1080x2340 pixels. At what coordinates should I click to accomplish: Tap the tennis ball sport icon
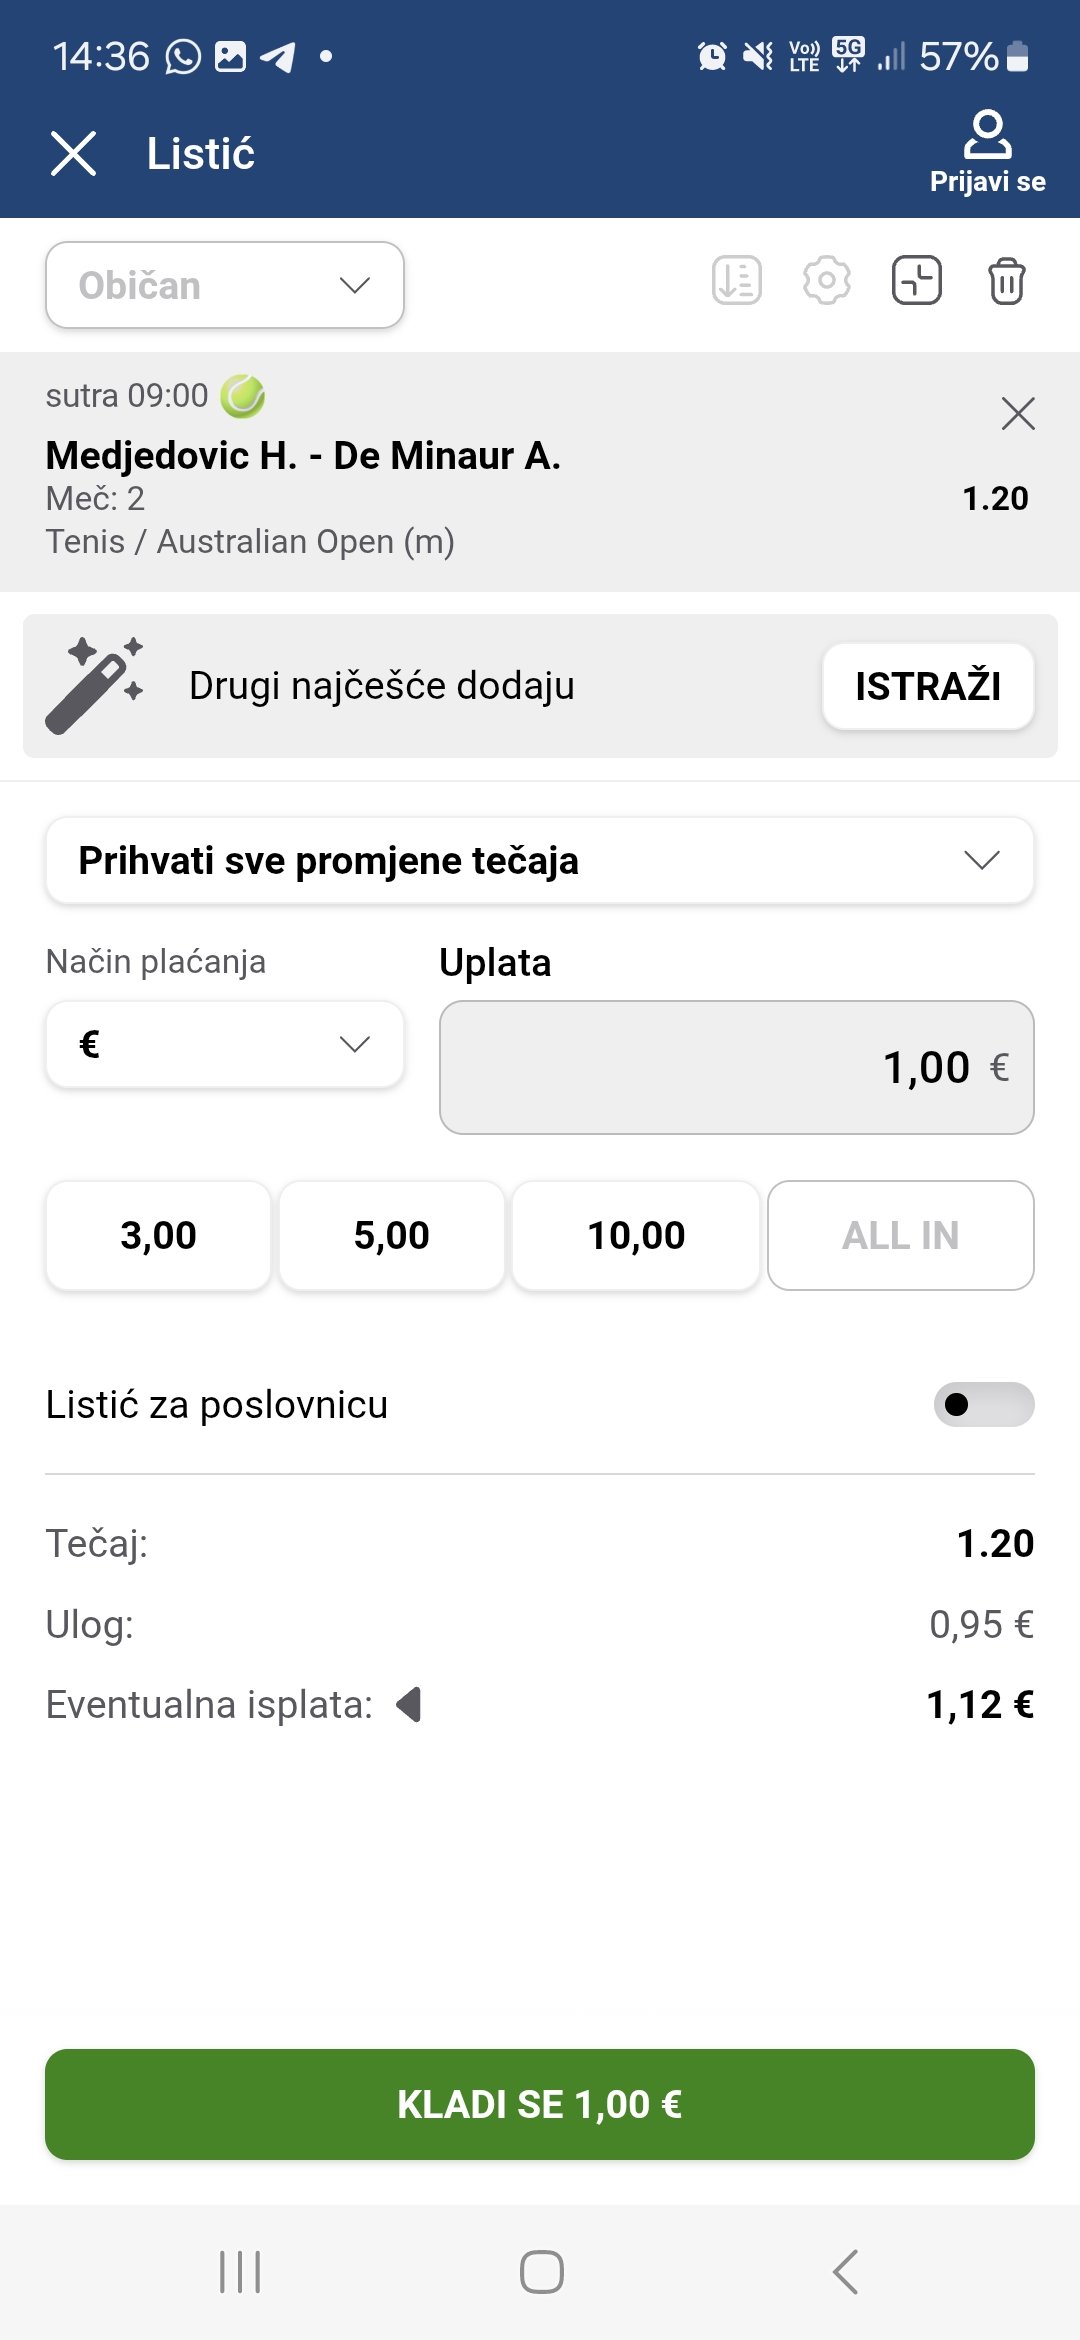click(242, 396)
